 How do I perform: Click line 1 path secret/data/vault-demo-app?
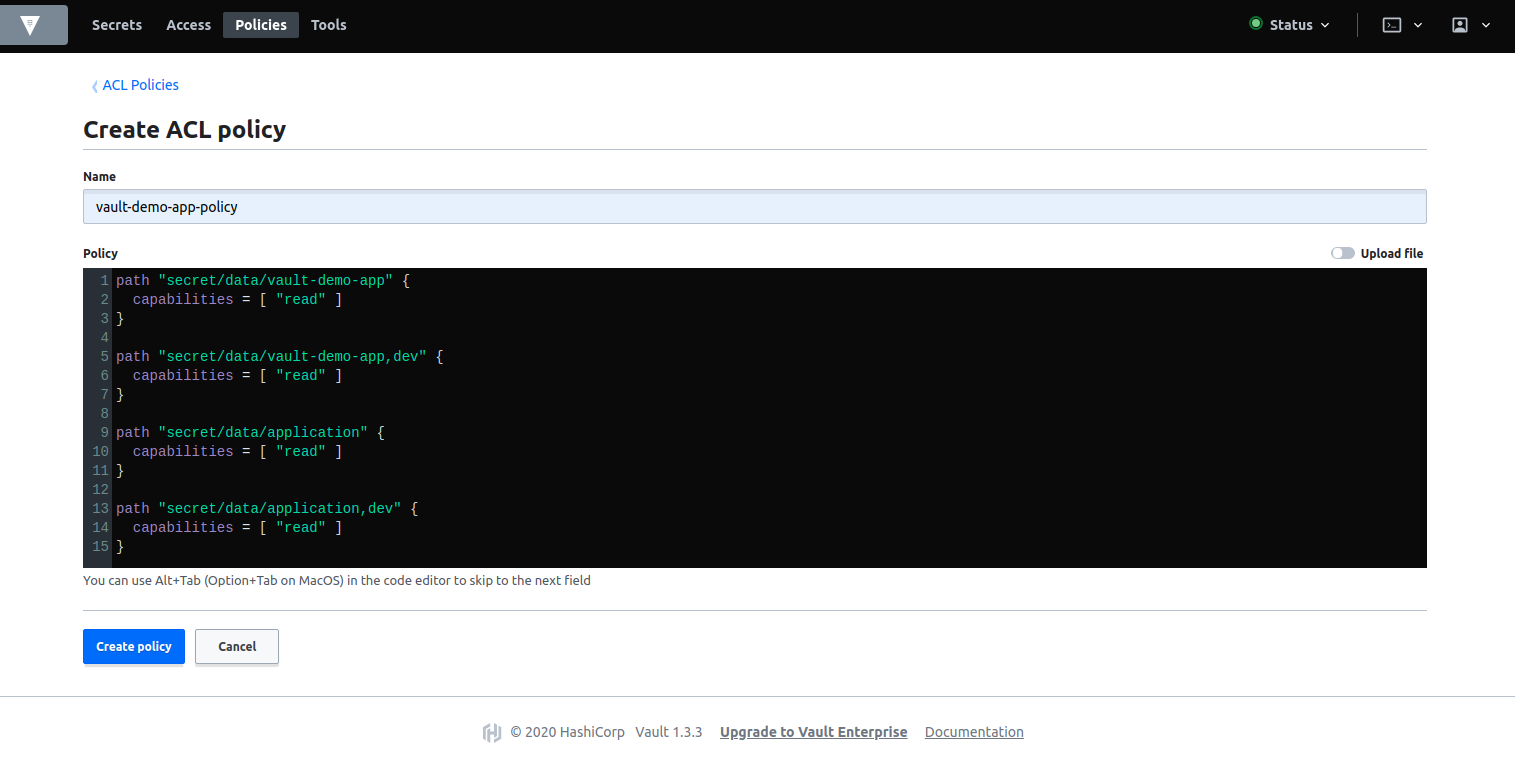pos(263,281)
